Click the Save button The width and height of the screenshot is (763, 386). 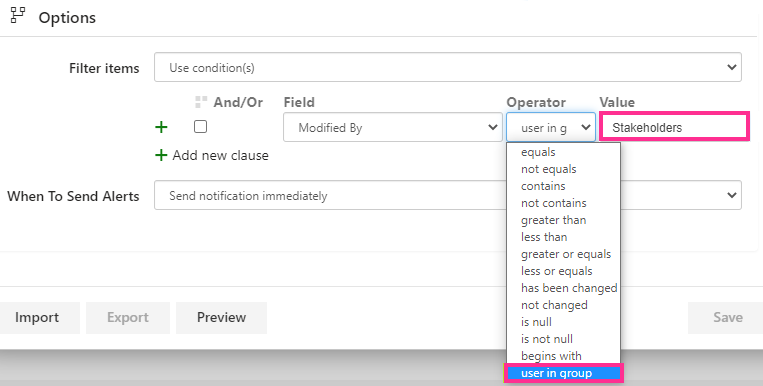coord(727,317)
